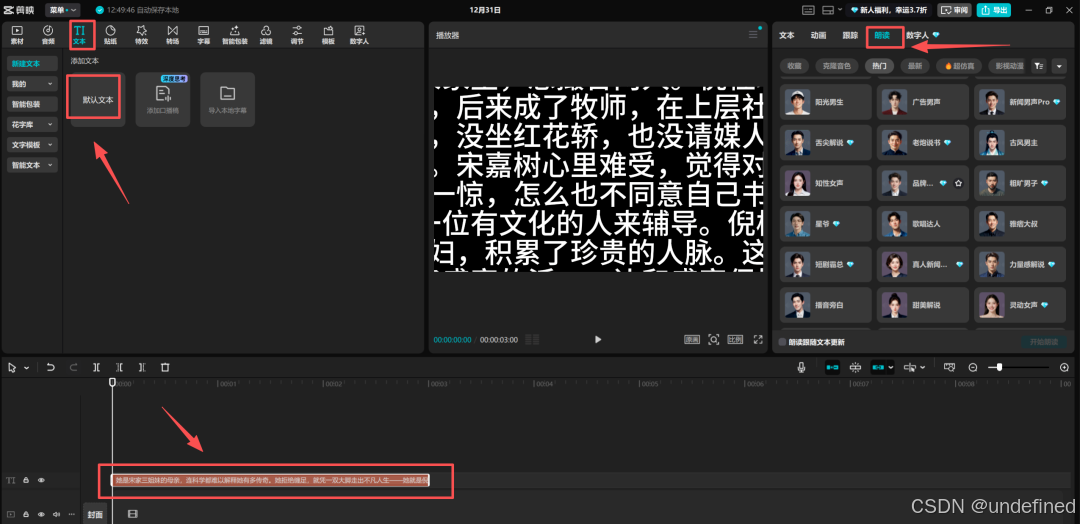Click the 导出 export button
Viewport: 1080px width, 524px height.
click(994, 10)
